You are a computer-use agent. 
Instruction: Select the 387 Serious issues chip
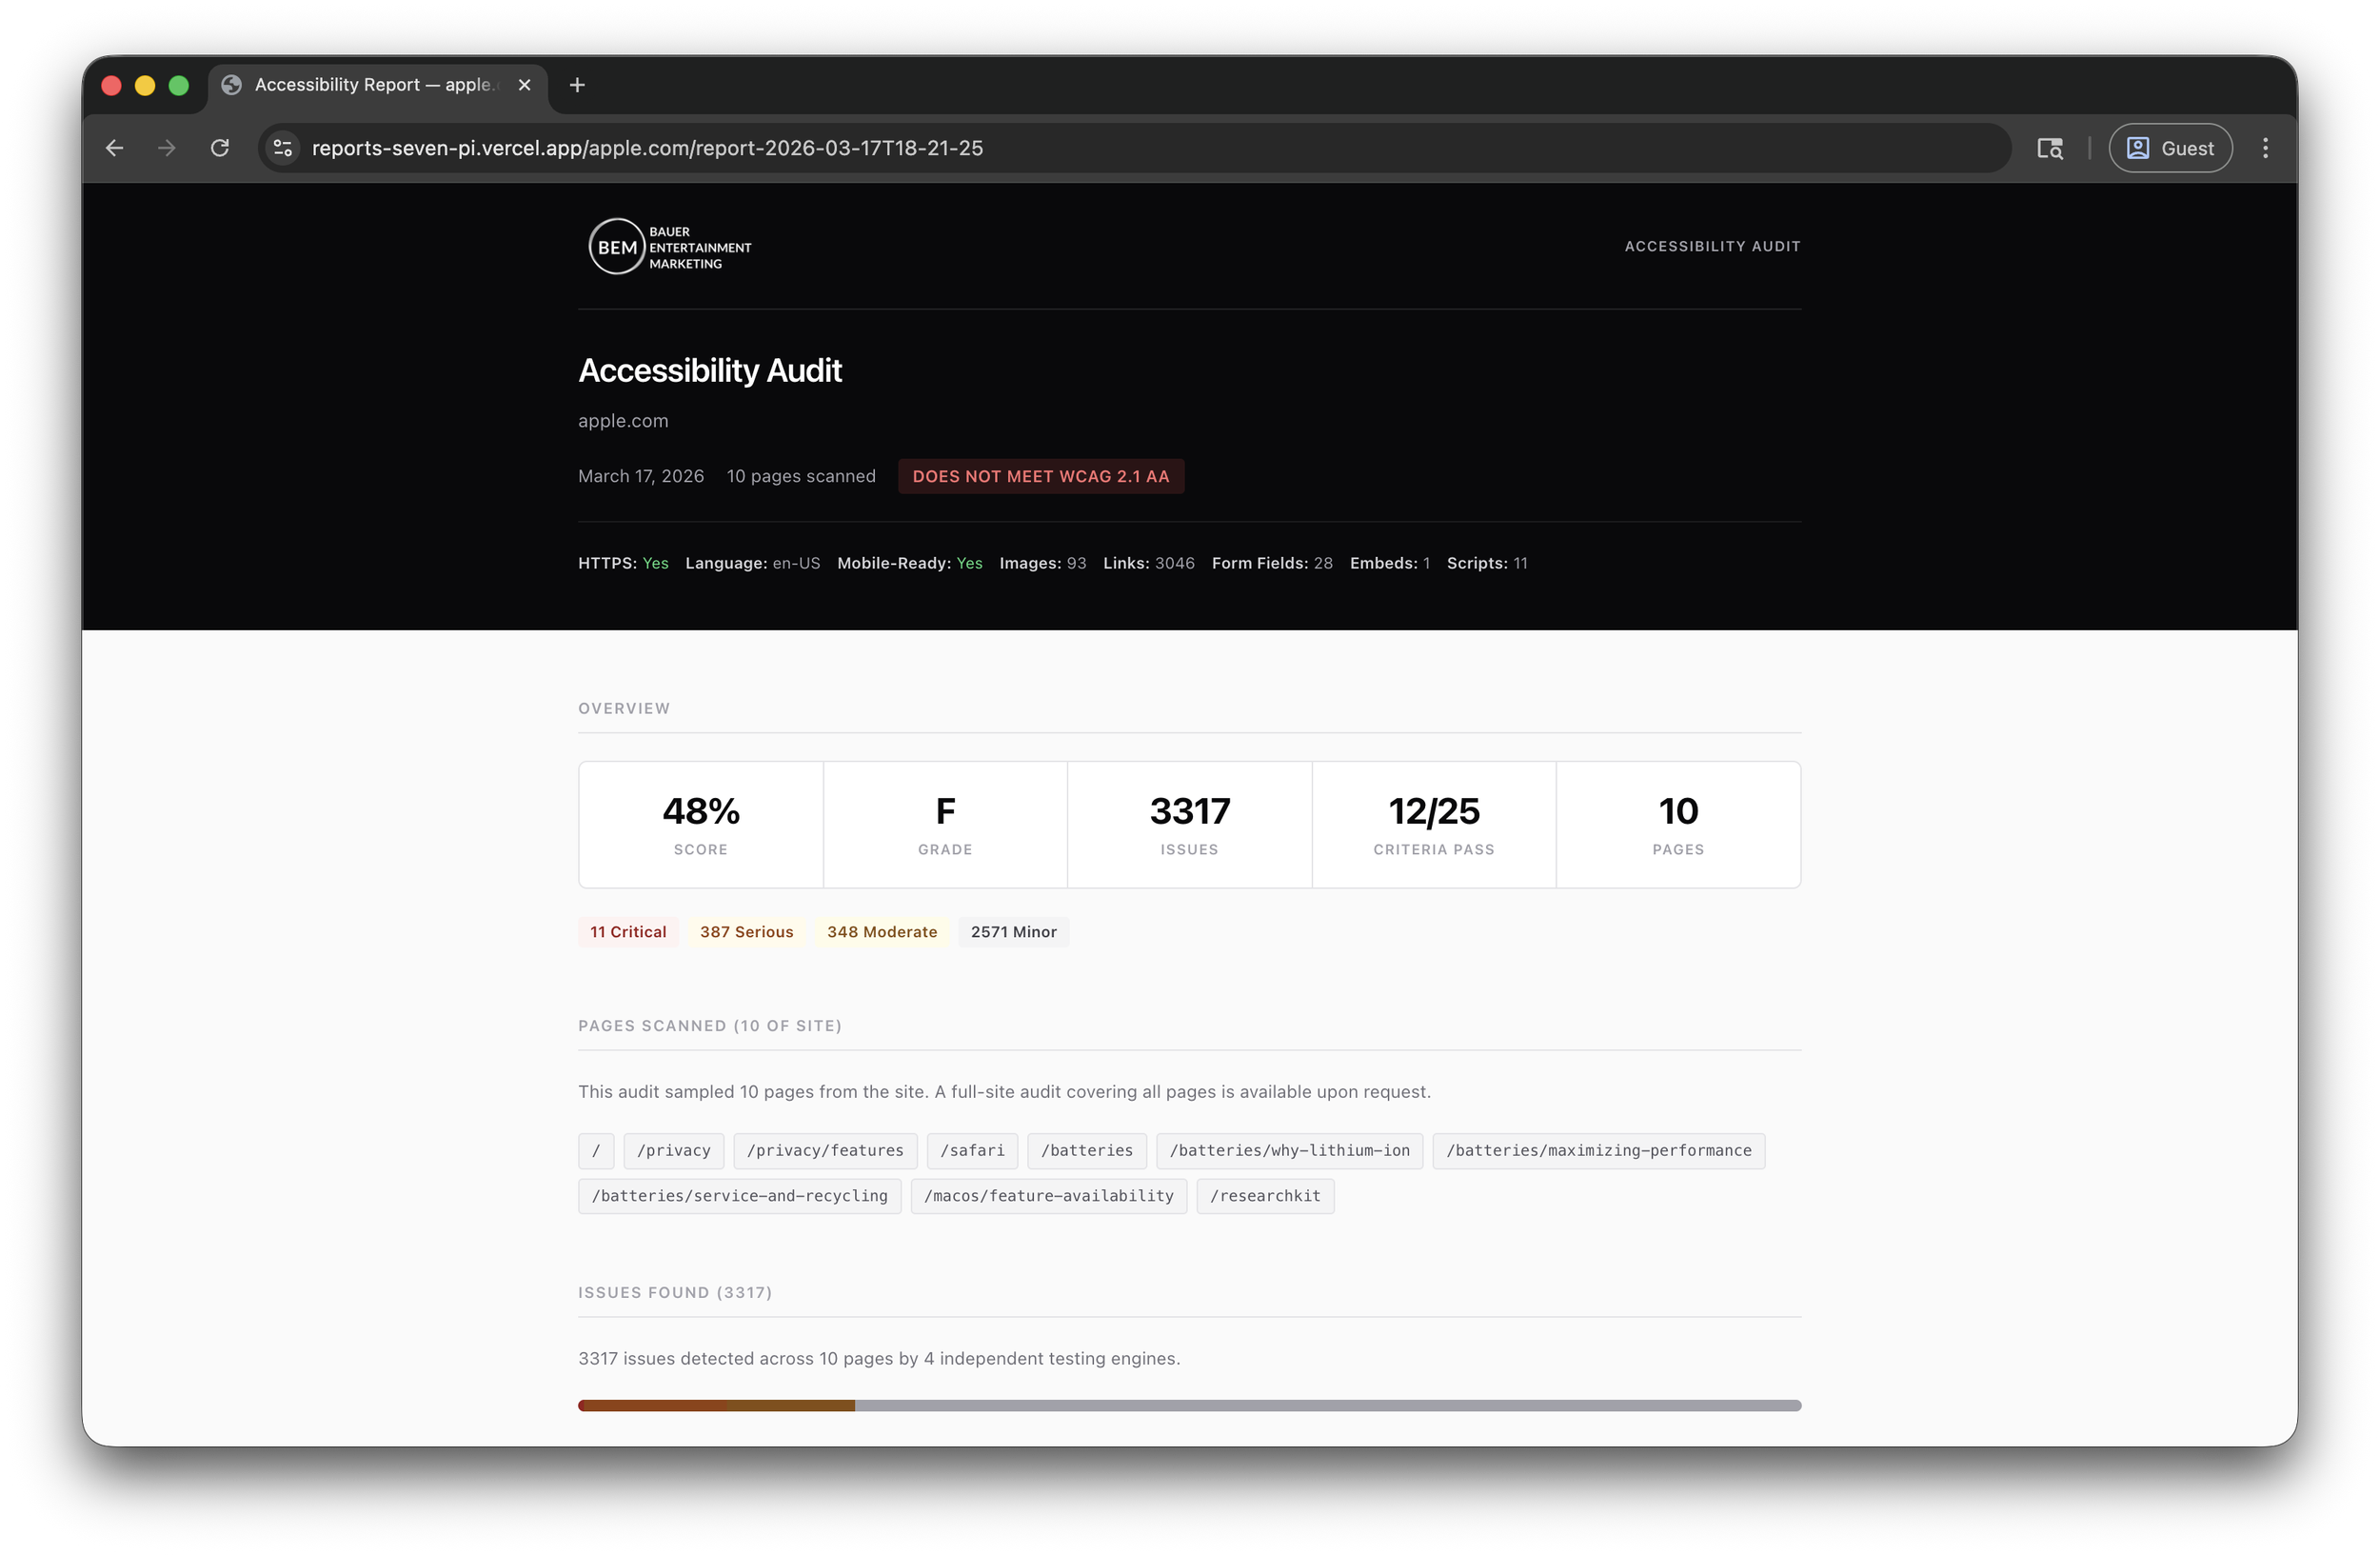746,931
